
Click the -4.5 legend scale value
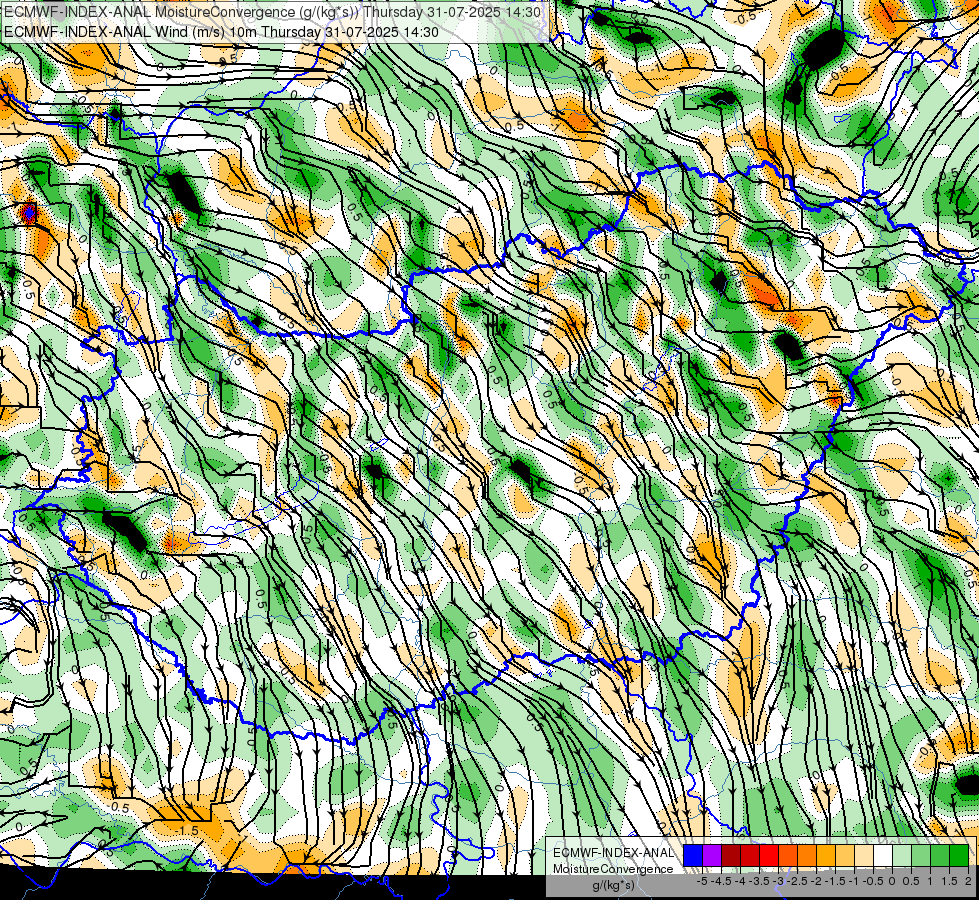[721, 881]
